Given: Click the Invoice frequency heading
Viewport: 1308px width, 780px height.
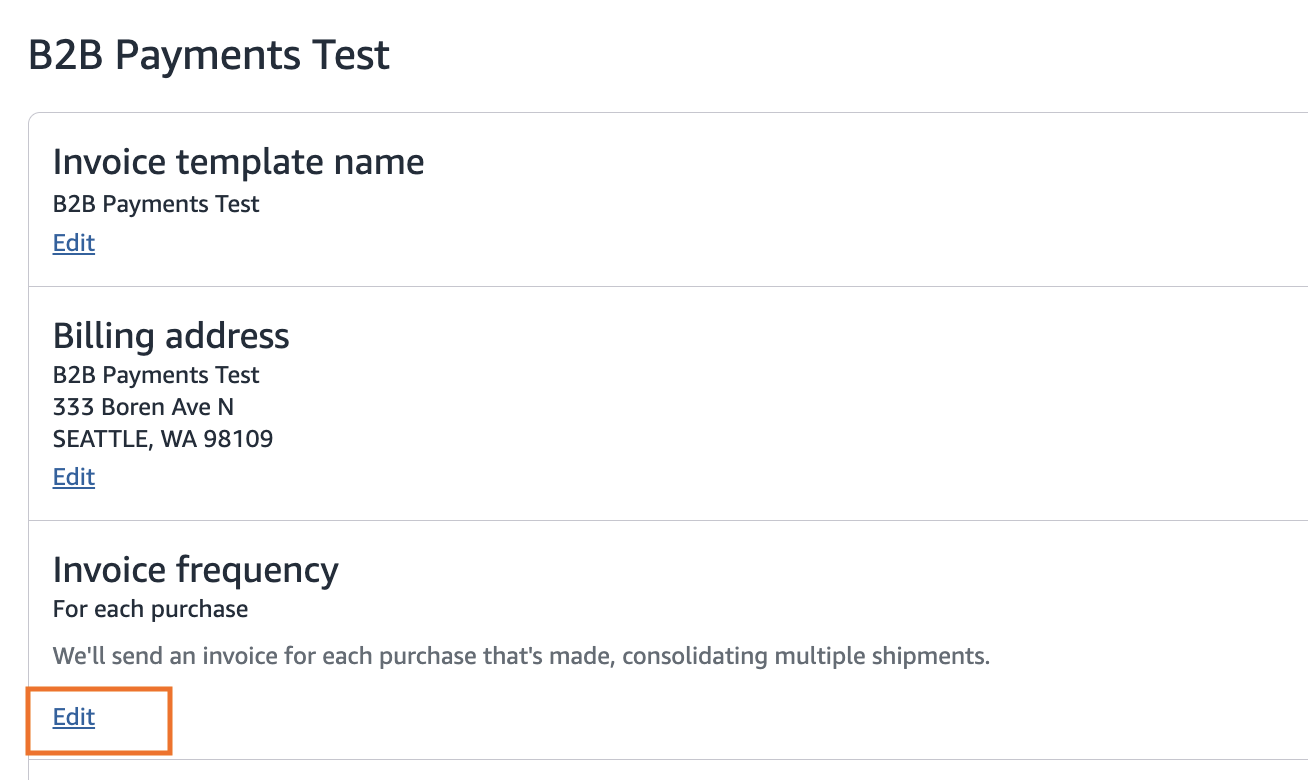Looking at the screenshot, I should [x=196, y=569].
